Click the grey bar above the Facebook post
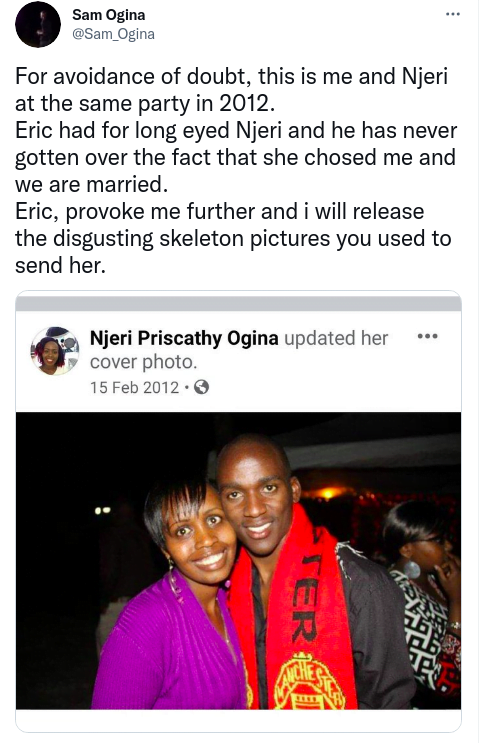 [238, 303]
